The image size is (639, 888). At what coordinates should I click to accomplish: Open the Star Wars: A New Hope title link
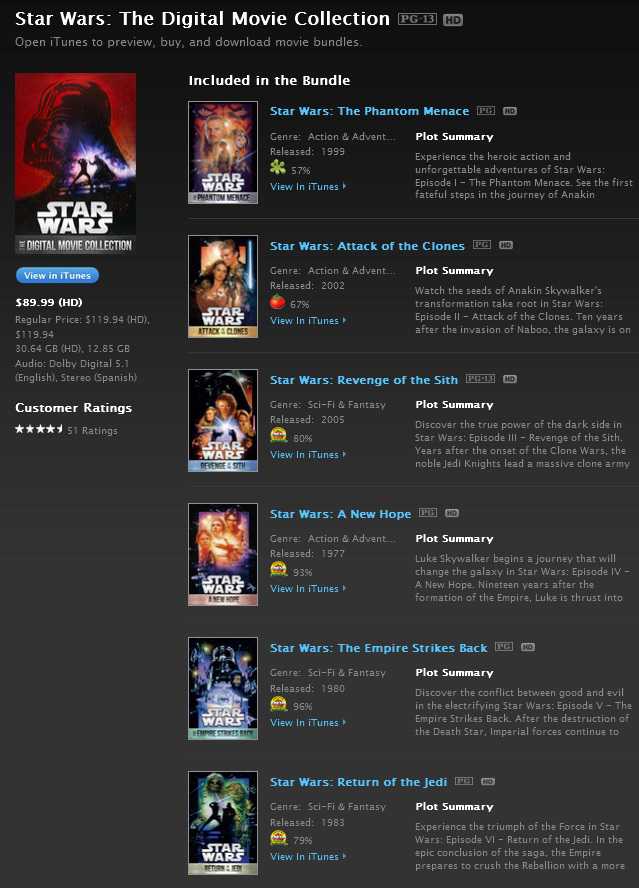tap(340, 514)
